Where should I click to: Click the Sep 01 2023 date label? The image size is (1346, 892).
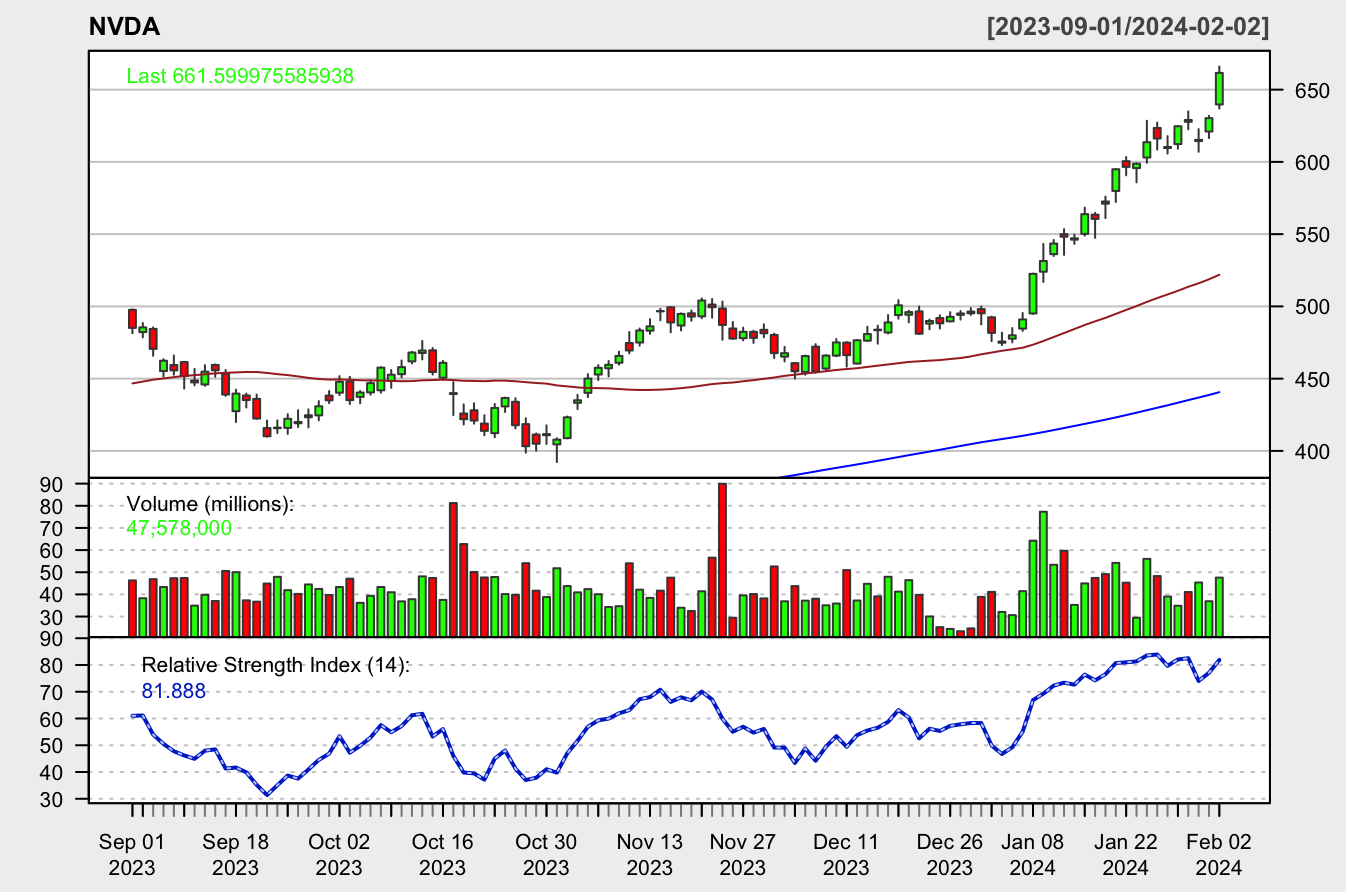[132, 853]
